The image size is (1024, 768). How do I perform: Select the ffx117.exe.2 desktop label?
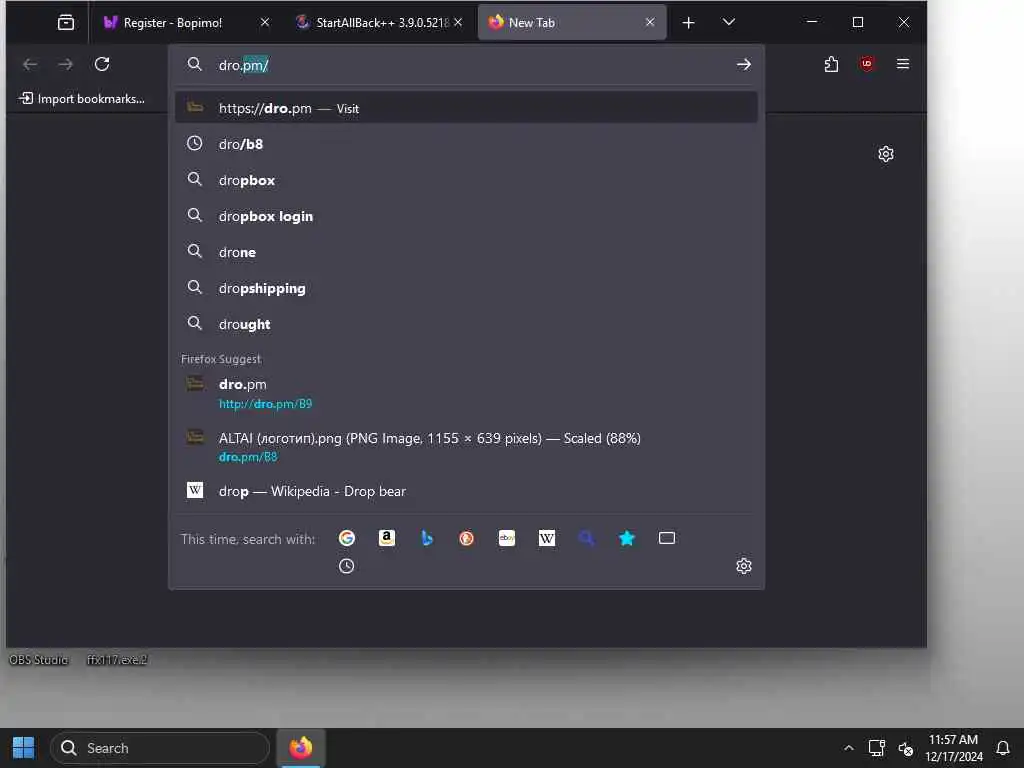(117, 660)
